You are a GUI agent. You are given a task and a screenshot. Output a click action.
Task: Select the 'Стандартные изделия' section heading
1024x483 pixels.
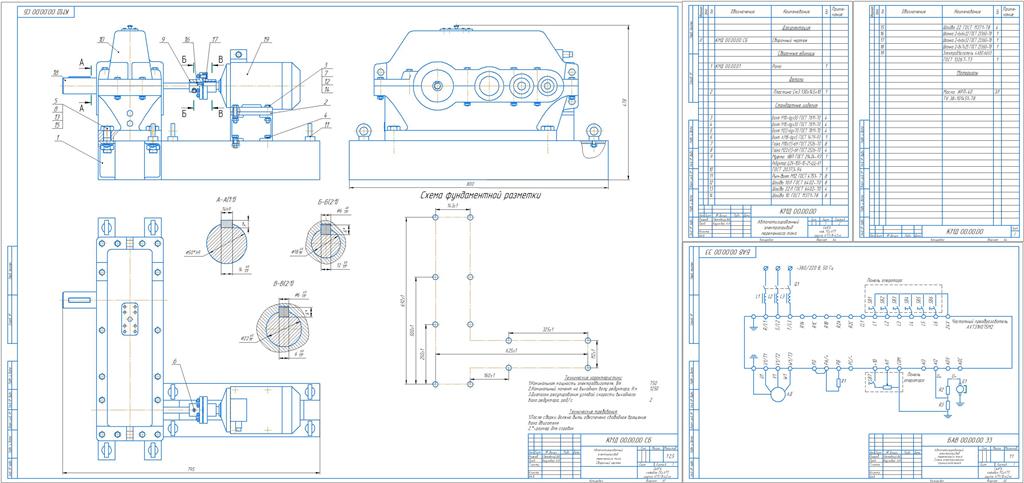pyautogui.click(x=797, y=104)
